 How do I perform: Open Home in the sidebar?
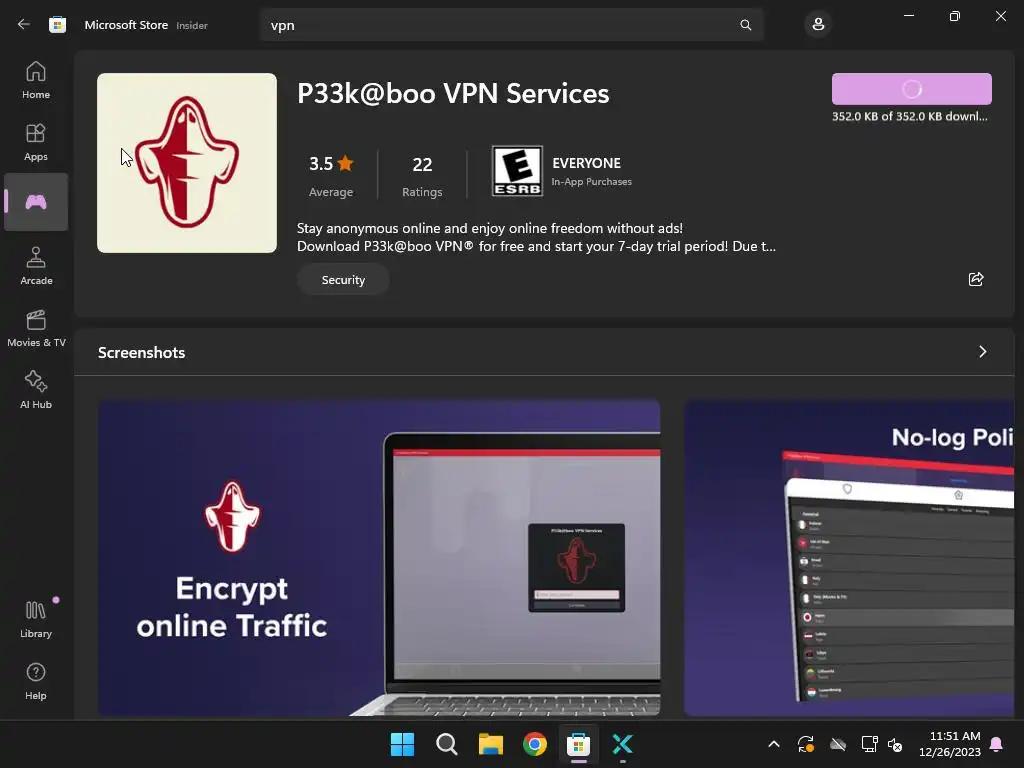click(36, 80)
